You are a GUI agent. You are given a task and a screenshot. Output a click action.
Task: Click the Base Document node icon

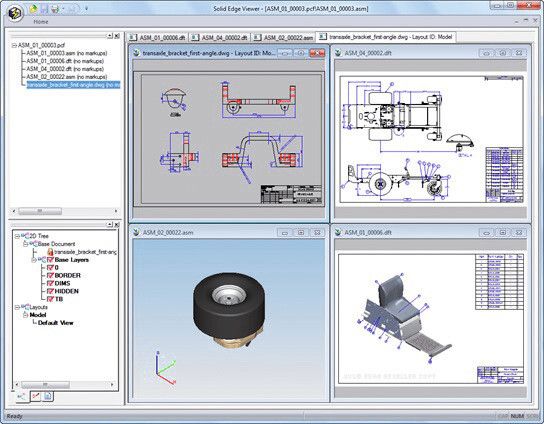pyautogui.click(x=33, y=244)
